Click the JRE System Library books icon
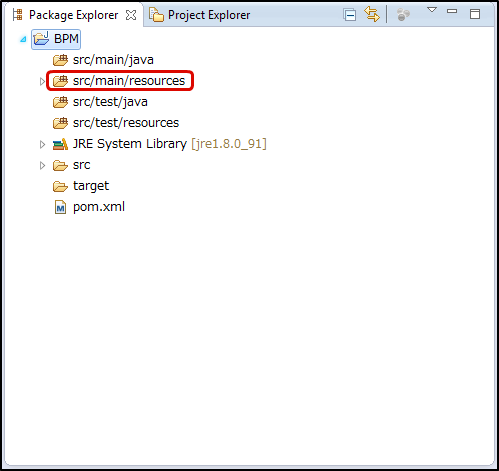Viewport: 499px width, 471px height. point(60,144)
